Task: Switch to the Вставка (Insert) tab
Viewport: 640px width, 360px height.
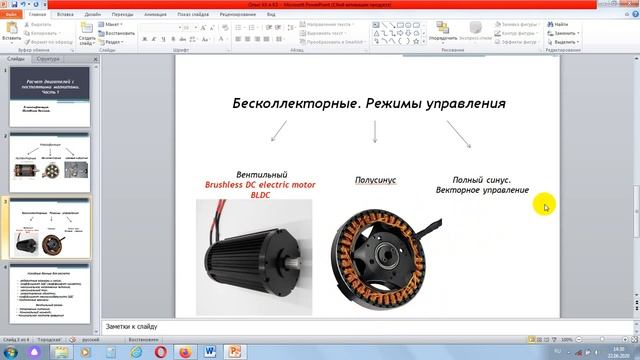Action: [x=65, y=14]
